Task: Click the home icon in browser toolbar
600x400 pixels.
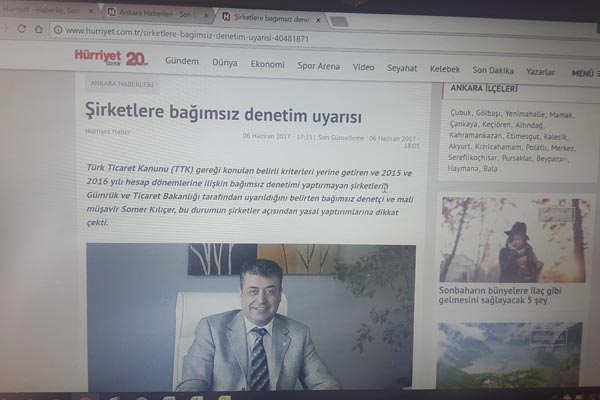Action: click(x=40, y=30)
